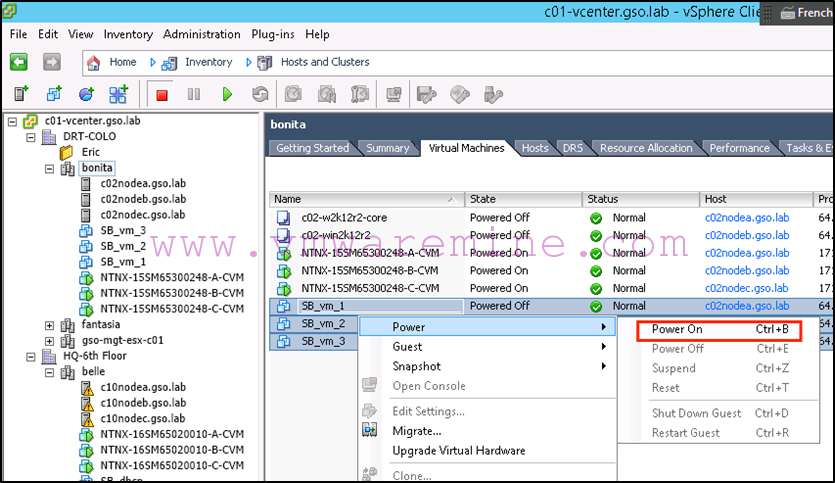Click the Hosts and Clusters breadcrumb icon
Image resolution: width=835 pixels, height=483 pixels.
tap(265, 63)
